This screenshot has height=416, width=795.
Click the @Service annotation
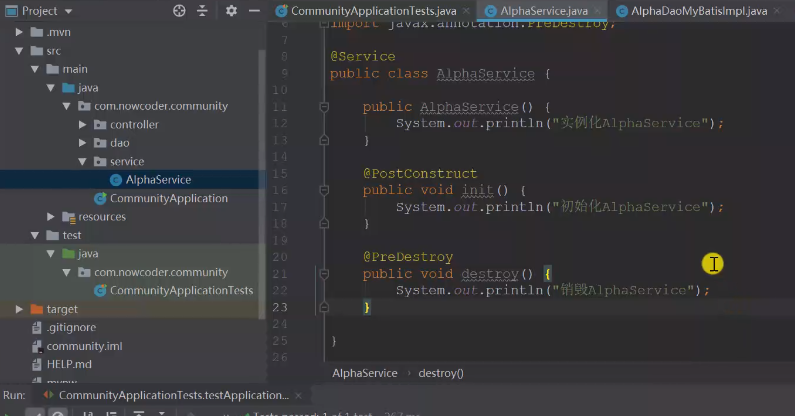coord(363,56)
